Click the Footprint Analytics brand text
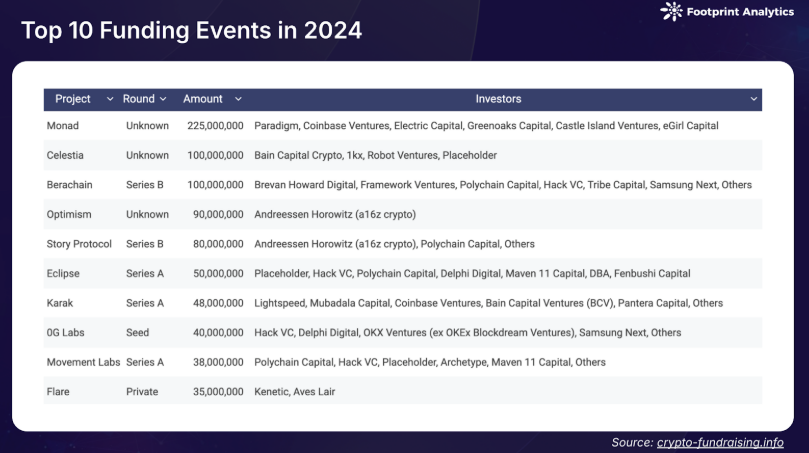The height and width of the screenshot is (453, 809). pos(740,12)
